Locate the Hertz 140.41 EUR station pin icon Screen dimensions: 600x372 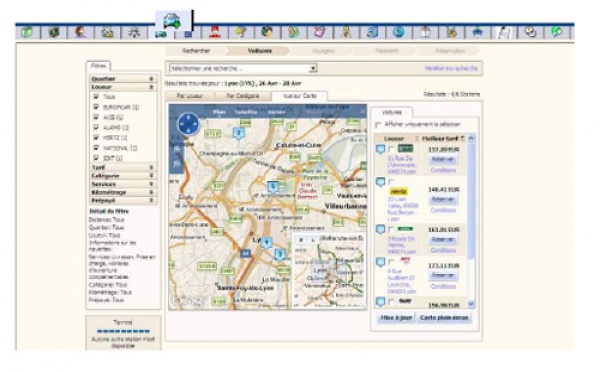point(380,182)
